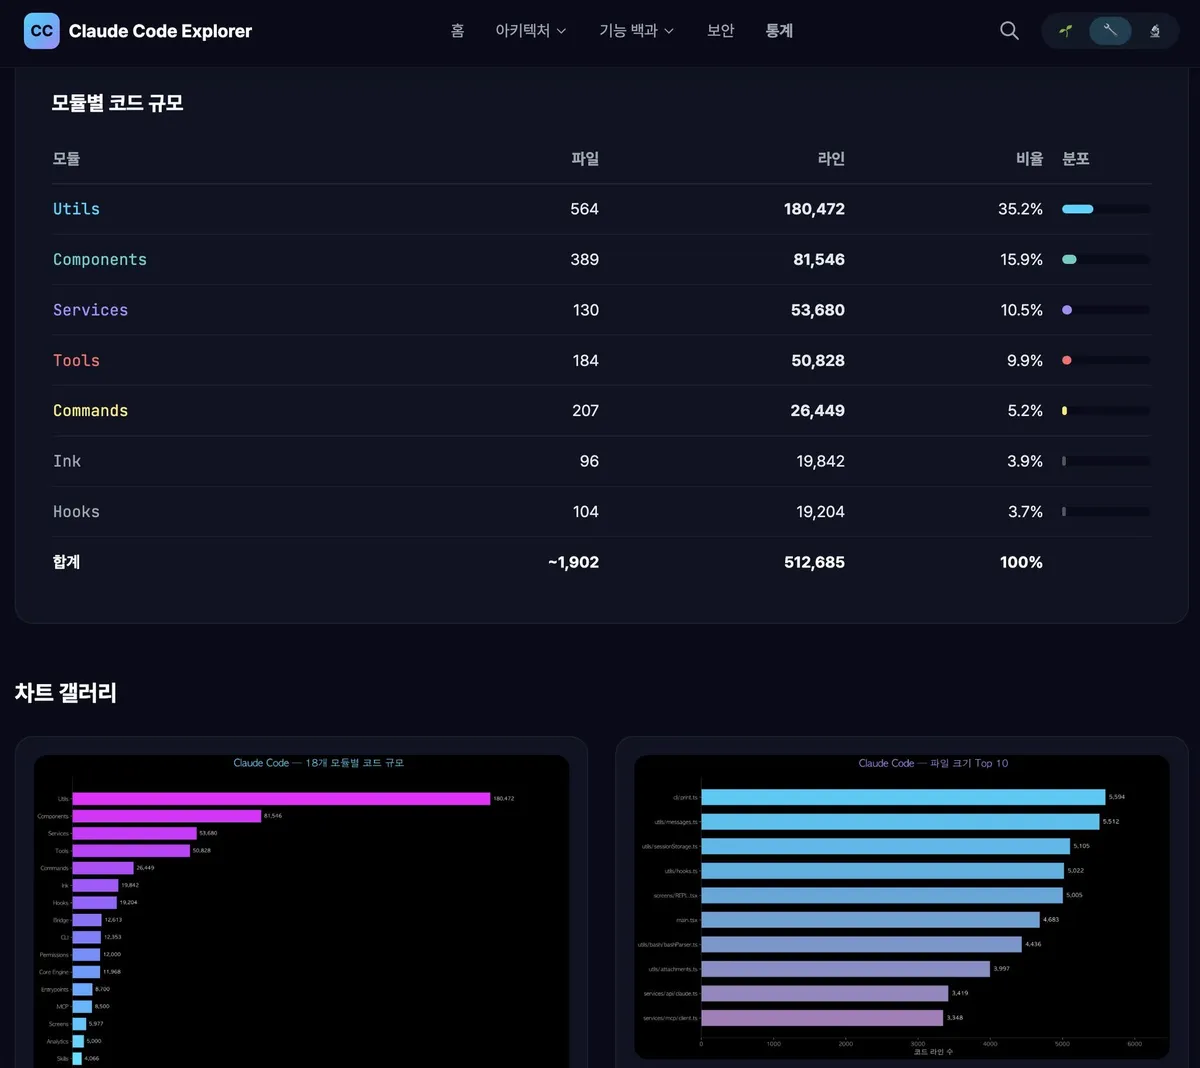
Task: Click the Commands distribution bar
Action: pyautogui.click(x=1106, y=410)
